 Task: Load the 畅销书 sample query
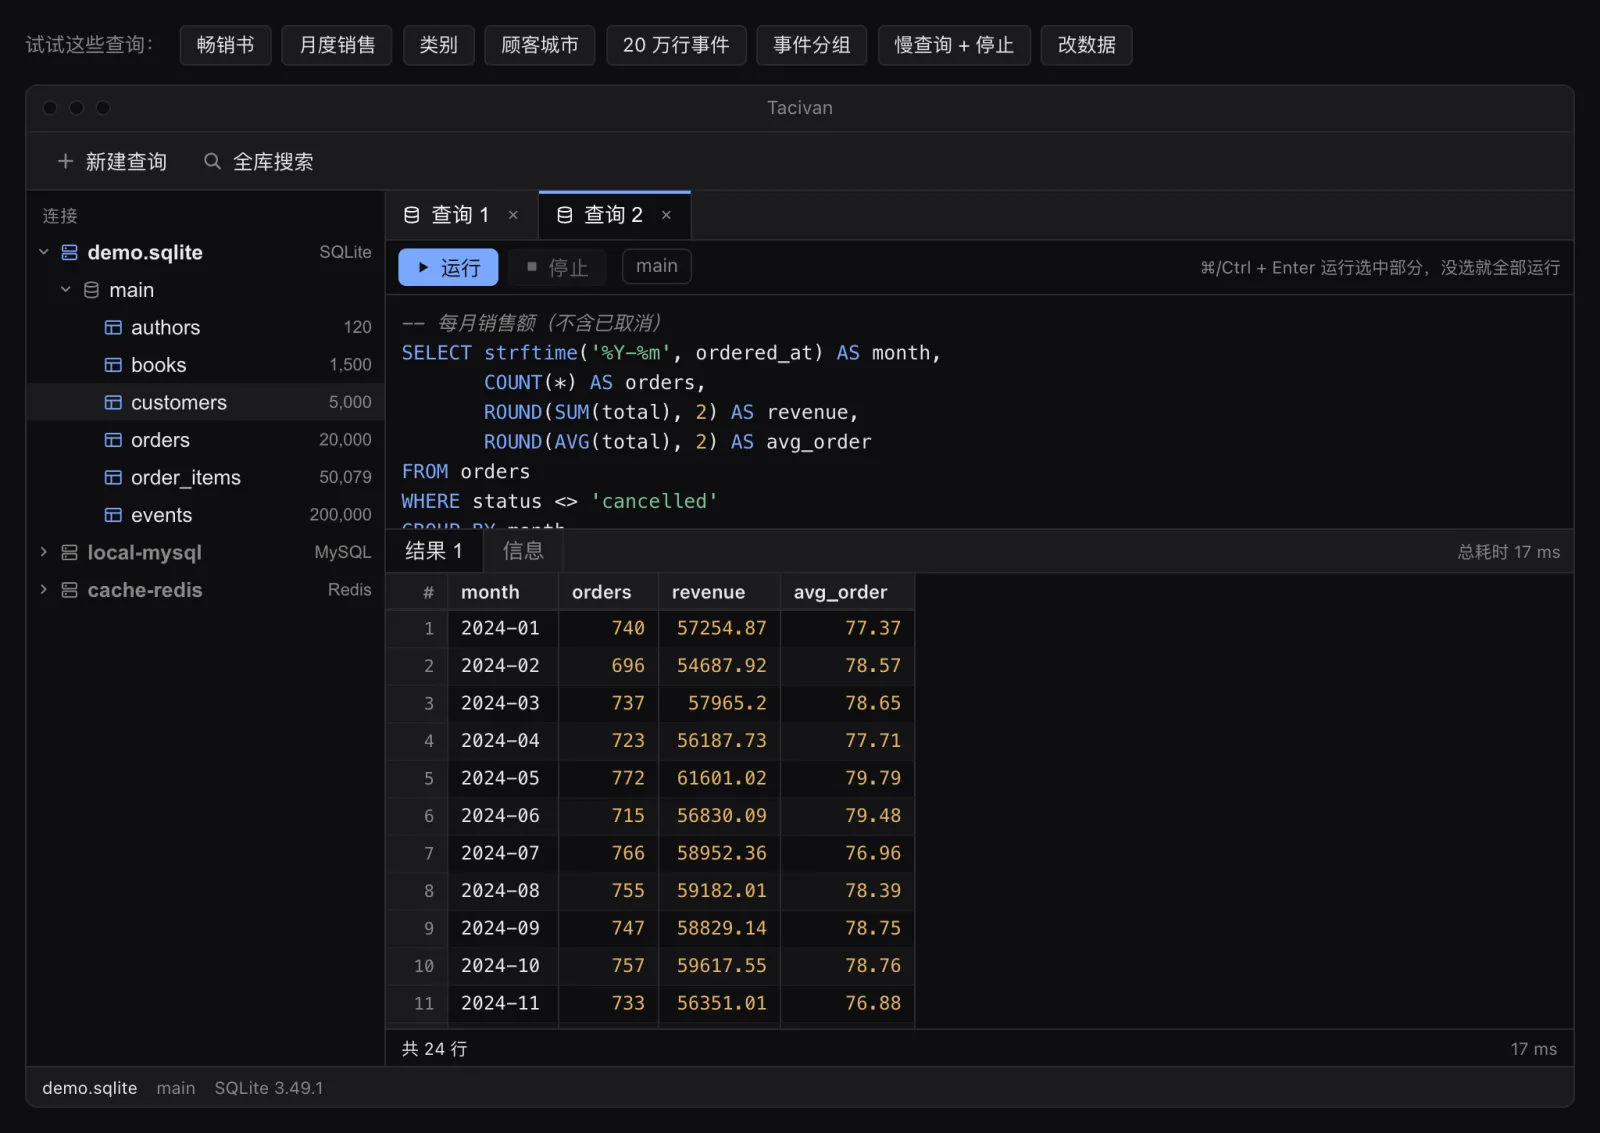tap(226, 45)
